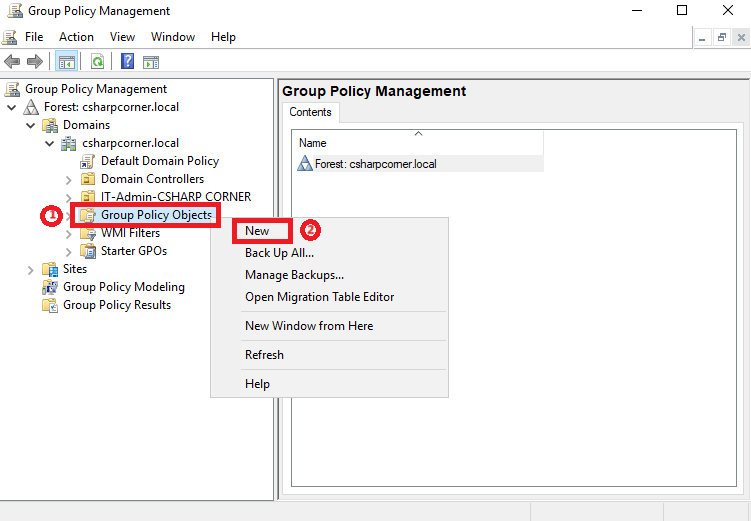The width and height of the screenshot is (751, 521).
Task: Click the title bar application icon
Action: 14,11
